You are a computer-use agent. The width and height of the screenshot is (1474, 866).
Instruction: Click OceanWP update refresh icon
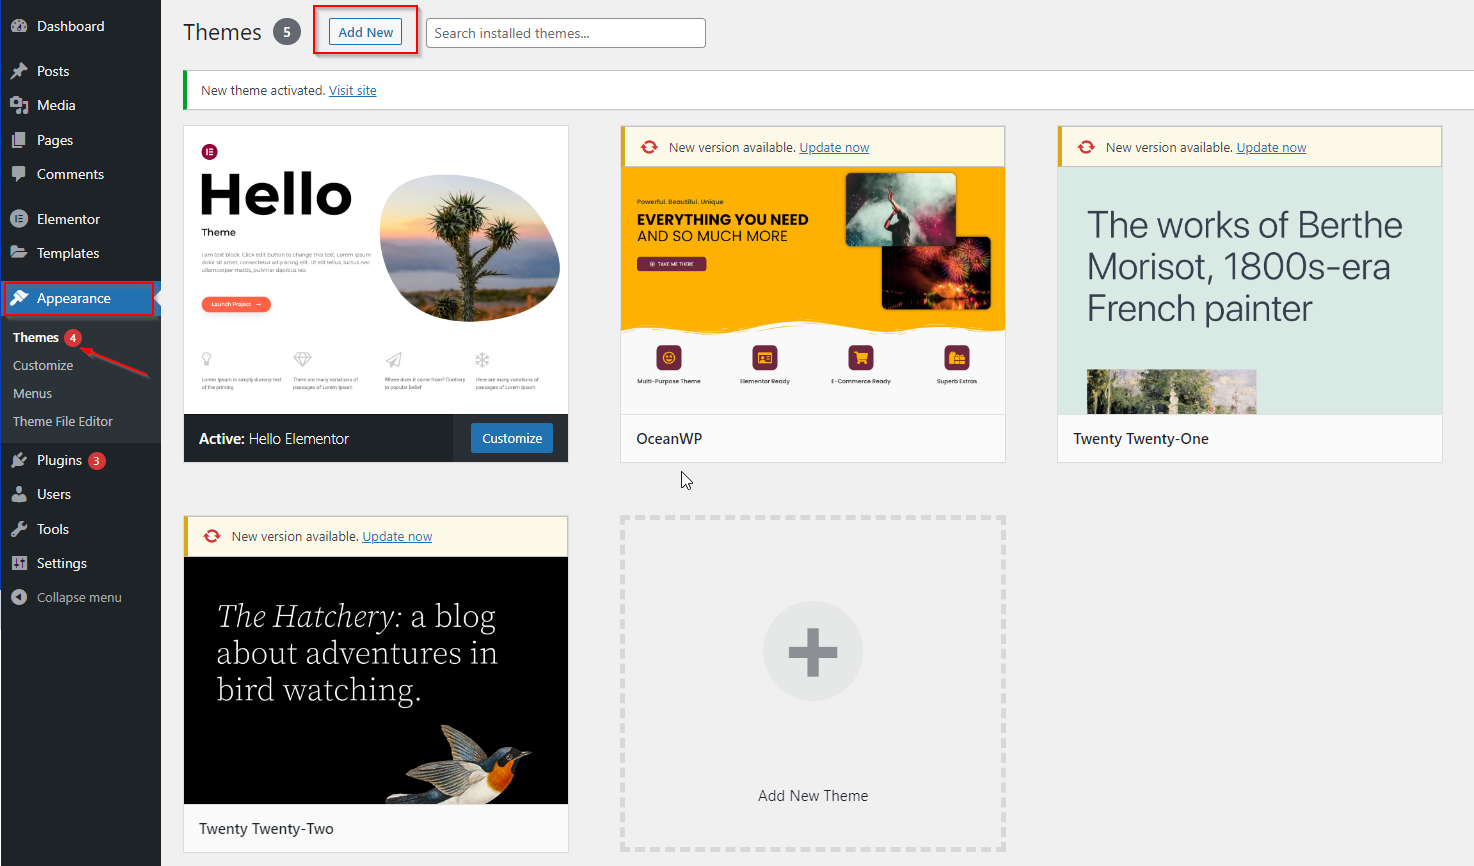649,147
